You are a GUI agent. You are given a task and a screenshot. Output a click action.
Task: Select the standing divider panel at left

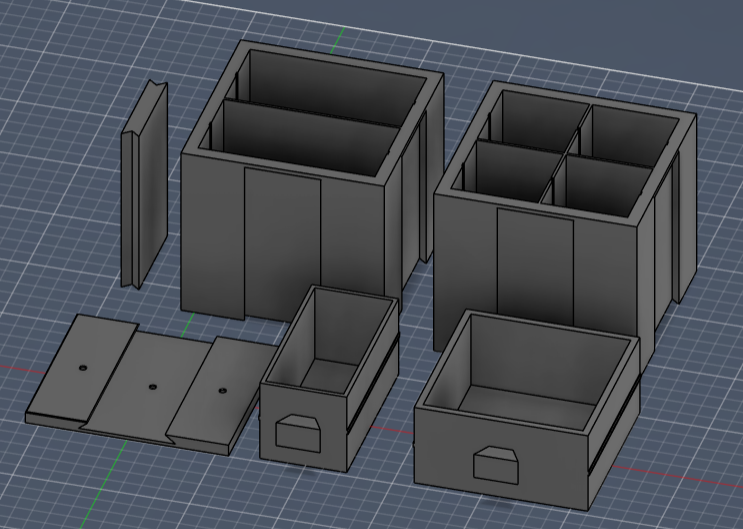coord(145,185)
